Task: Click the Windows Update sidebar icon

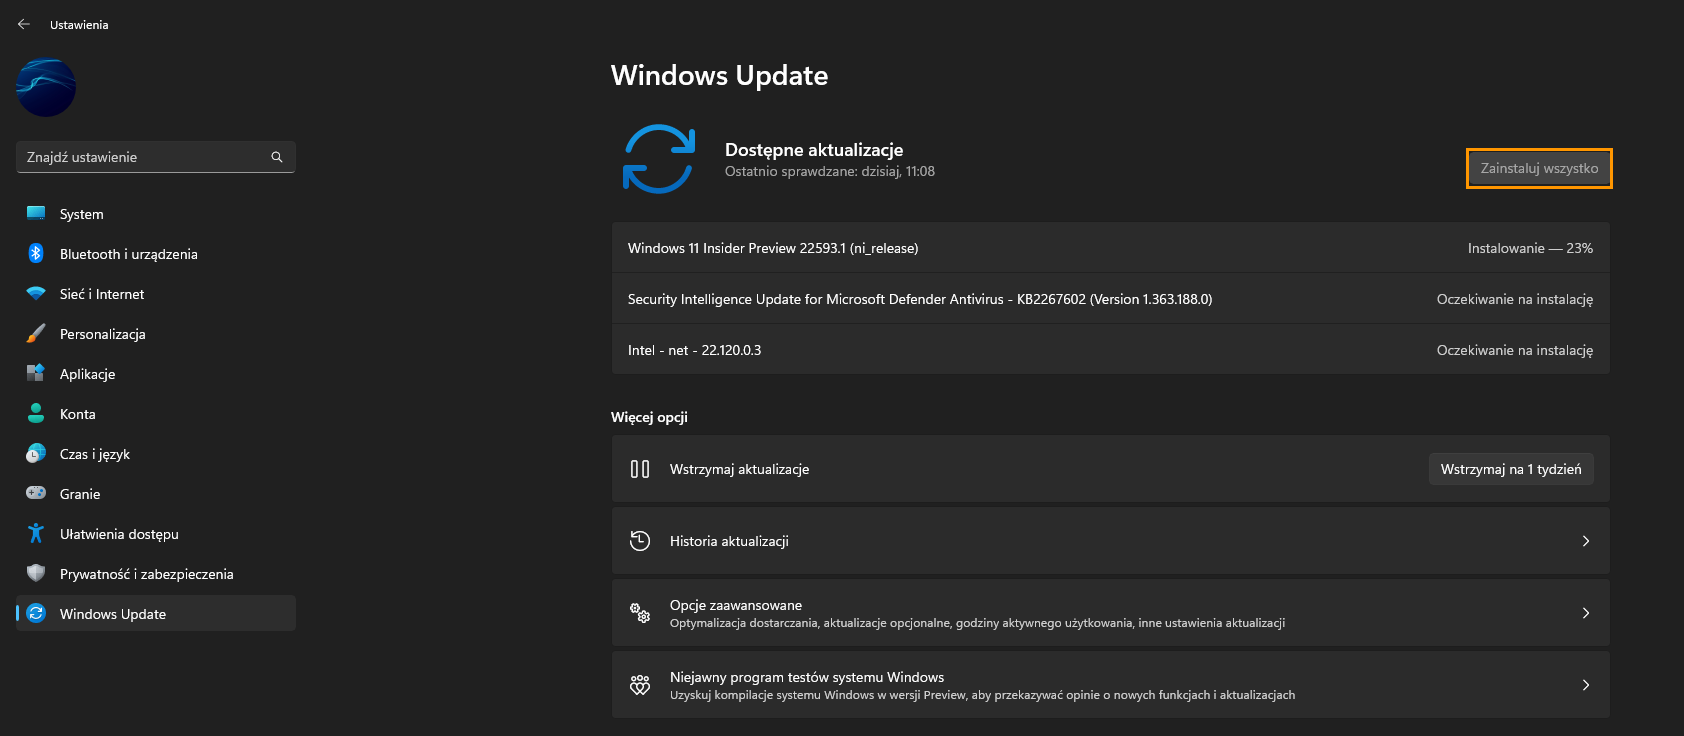Action: tap(36, 613)
